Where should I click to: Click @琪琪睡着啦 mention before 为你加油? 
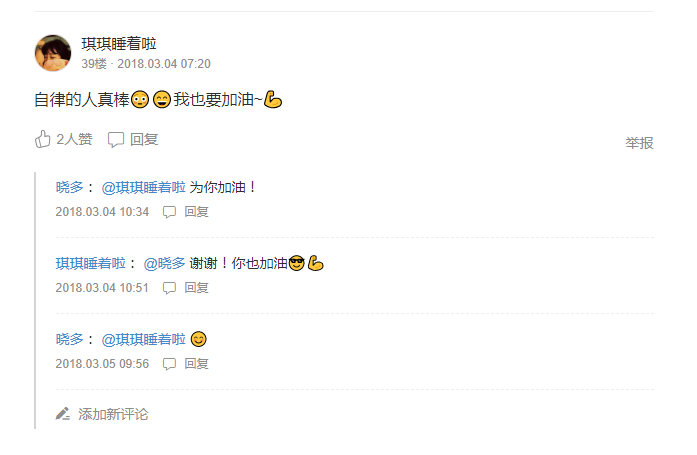tap(144, 188)
